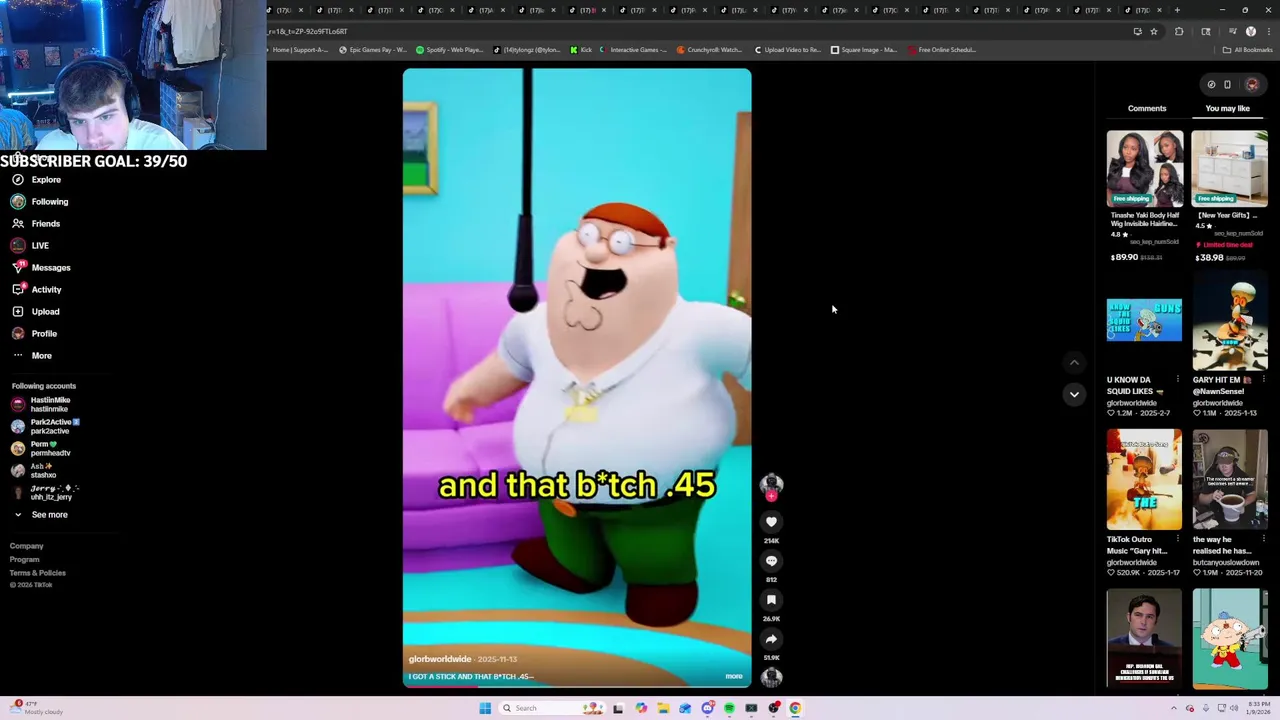Viewport: 1280px width, 720px height.
Task: Open the Perm following account
Action: pyautogui.click(x=42, y=448)
